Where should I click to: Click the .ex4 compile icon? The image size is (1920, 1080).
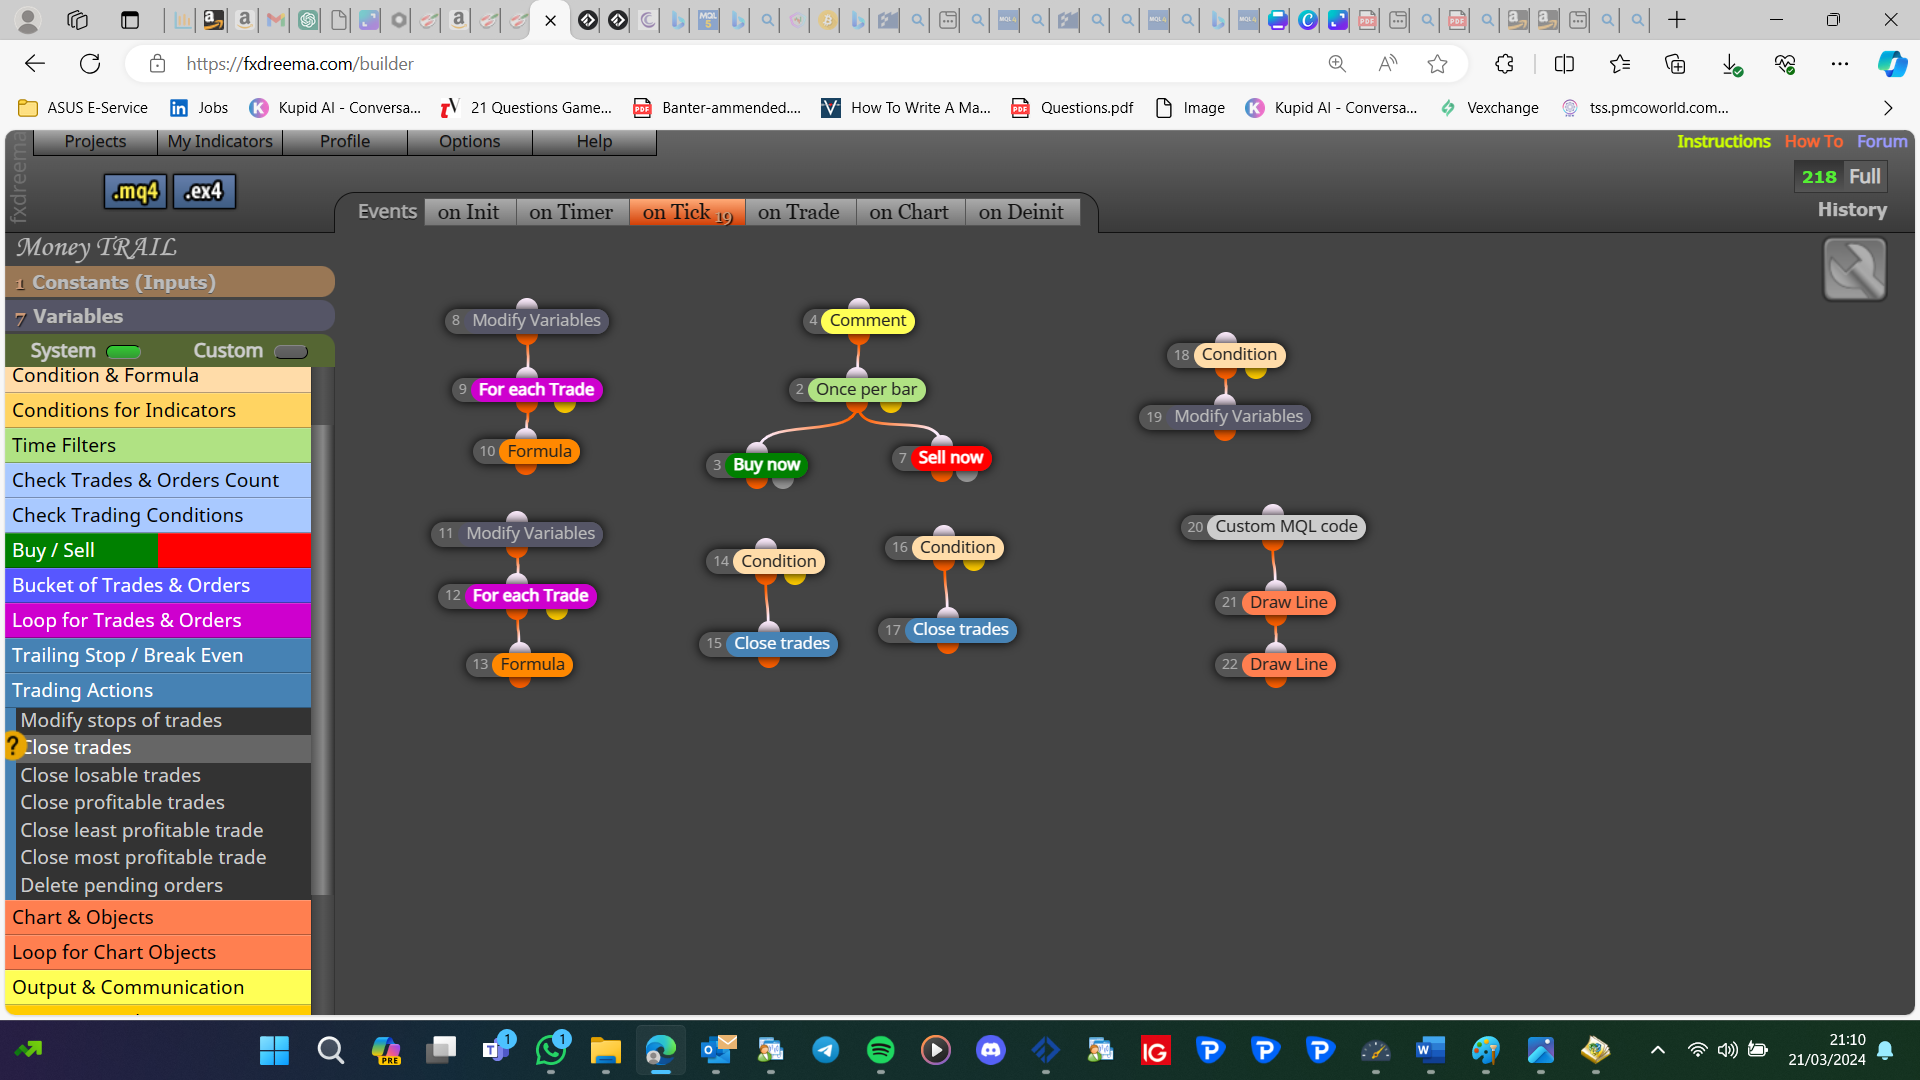pyautogui.click(x=204, y=191)
